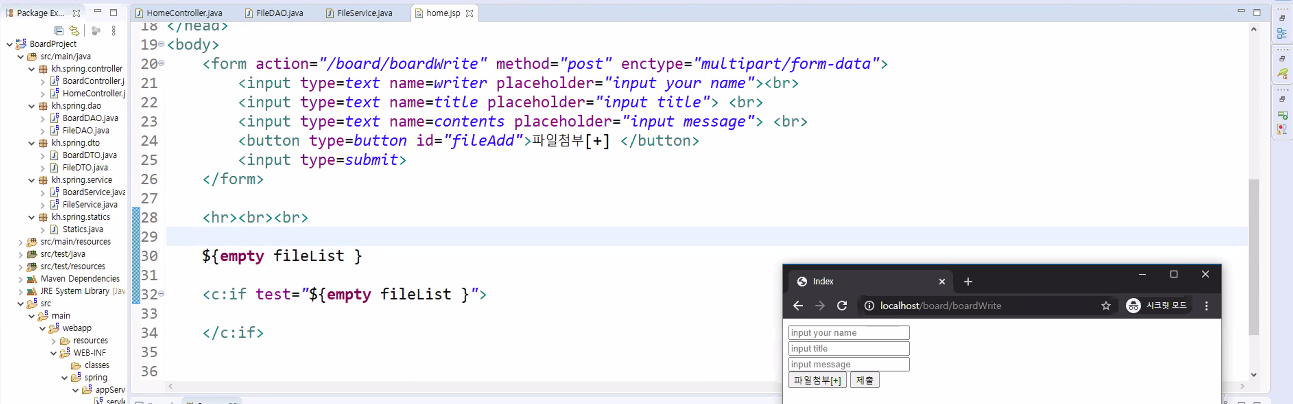Open a new browser tab

pos(968,282)
